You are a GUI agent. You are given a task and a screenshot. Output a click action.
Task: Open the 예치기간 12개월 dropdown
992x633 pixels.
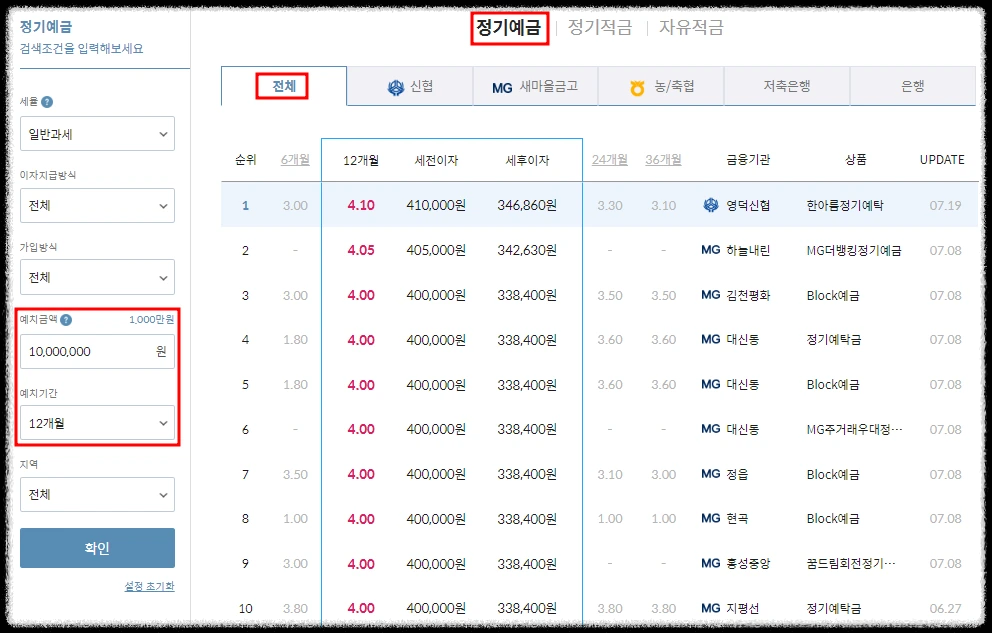click(97, 422)
